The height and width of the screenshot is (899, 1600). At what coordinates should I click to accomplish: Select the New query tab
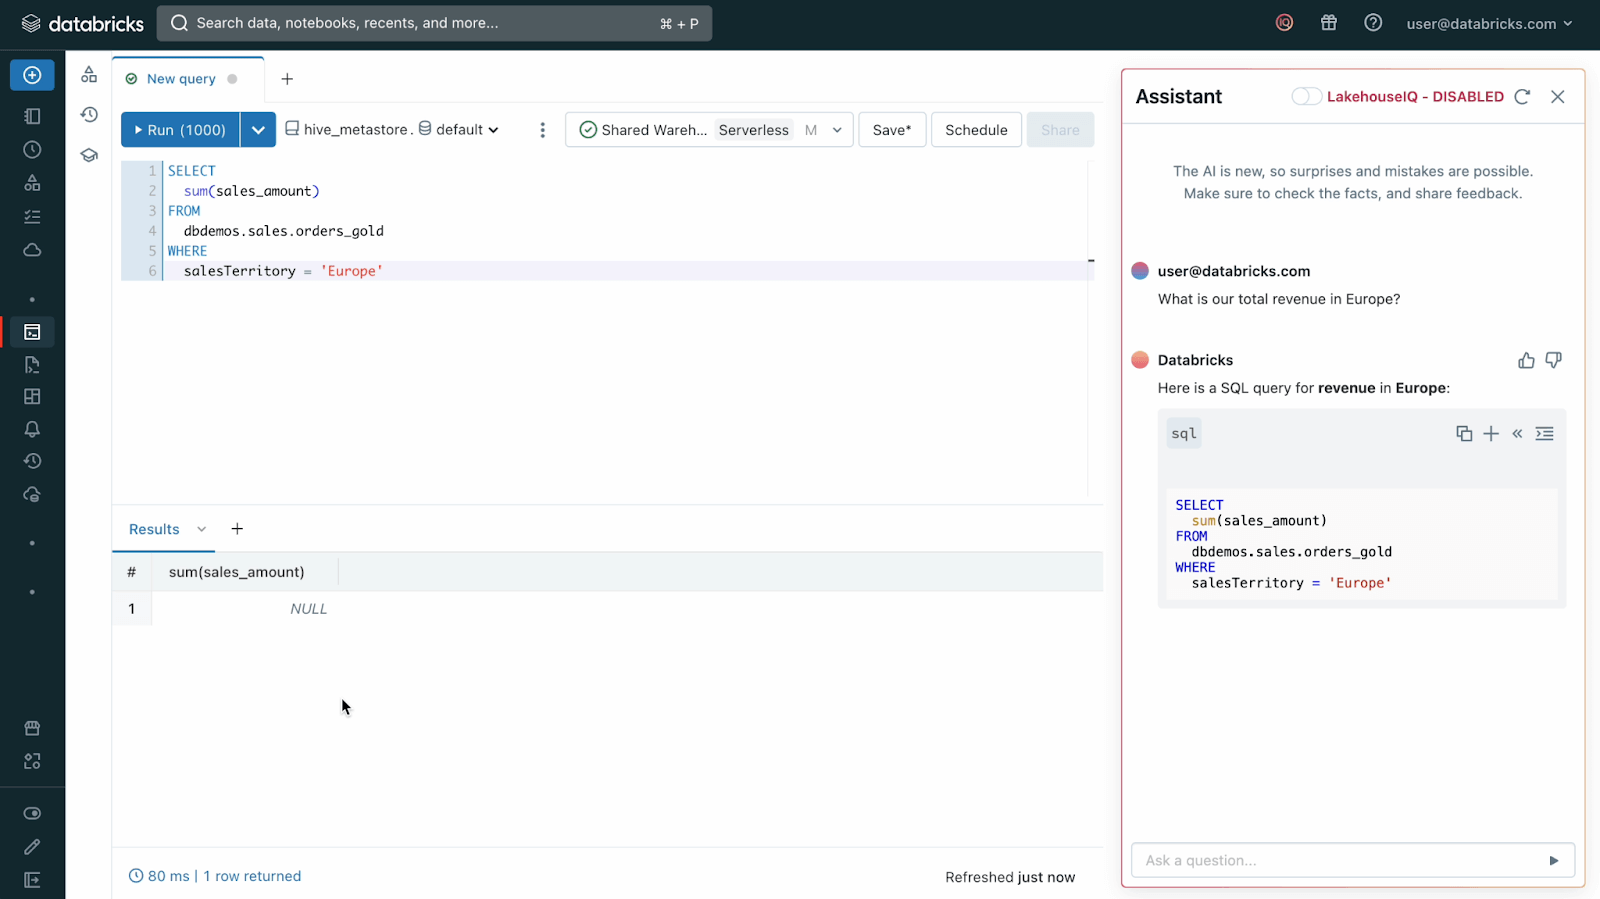tap(181, 79)
